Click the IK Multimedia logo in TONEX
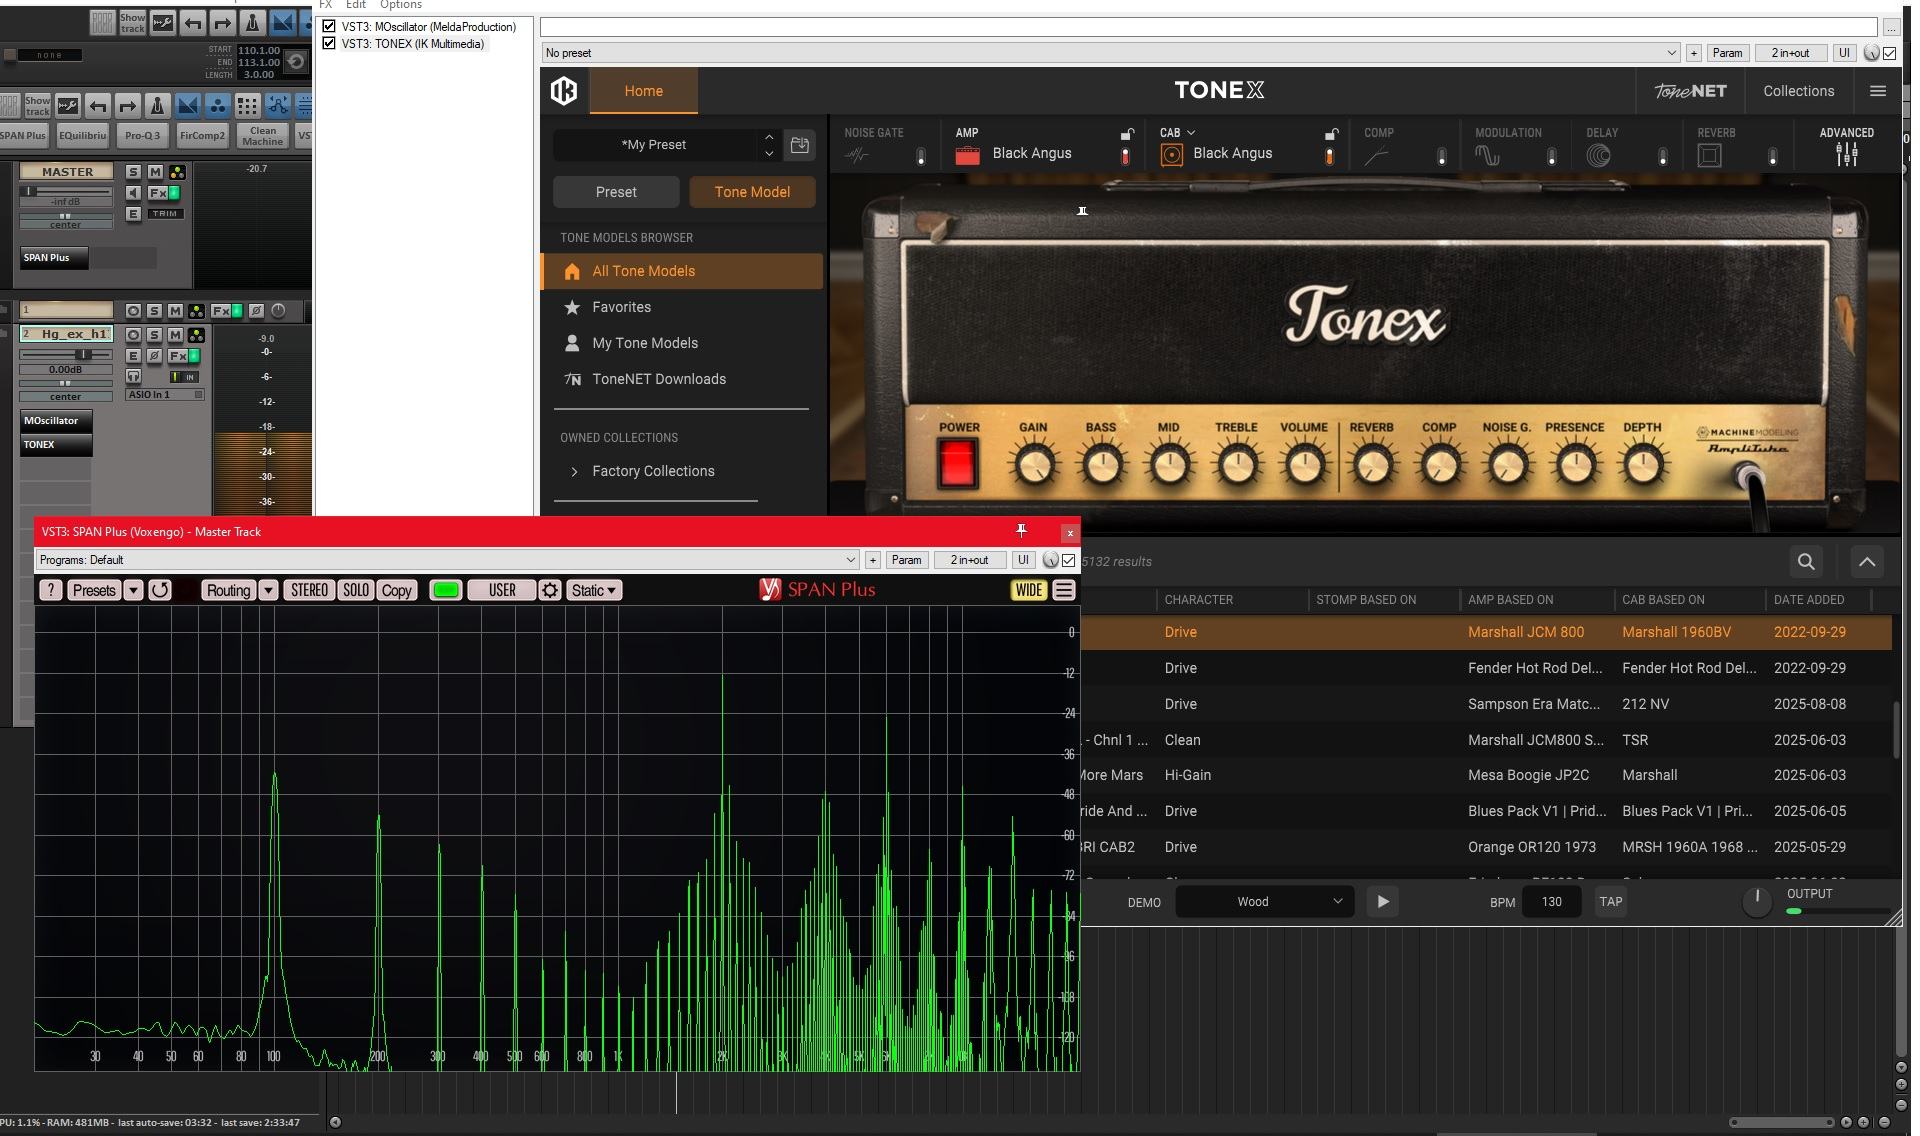Image resolution: width=1920 pixels, height=1136 pixels. coord(564,91)
